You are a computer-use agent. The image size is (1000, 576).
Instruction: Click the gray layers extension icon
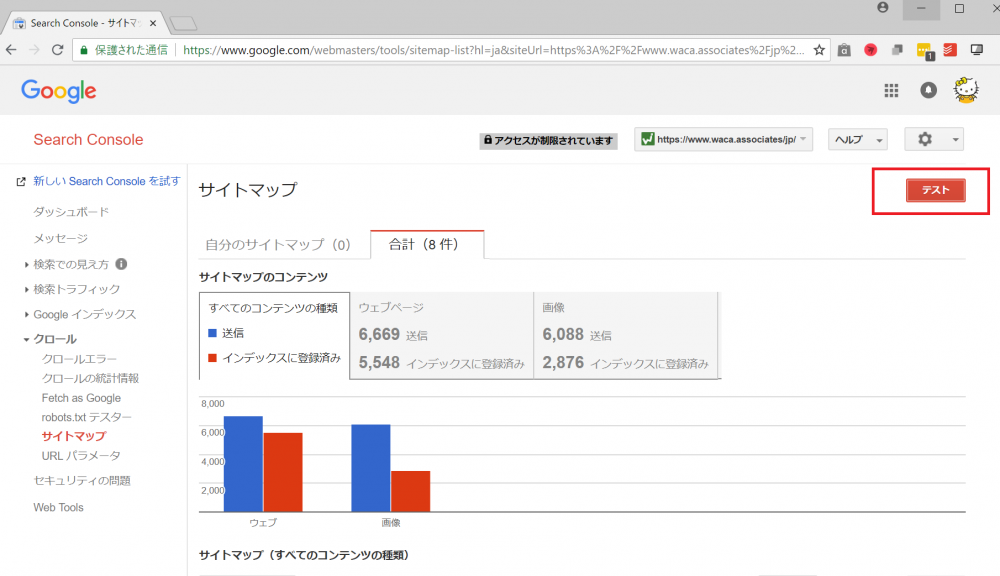point(897,50)
